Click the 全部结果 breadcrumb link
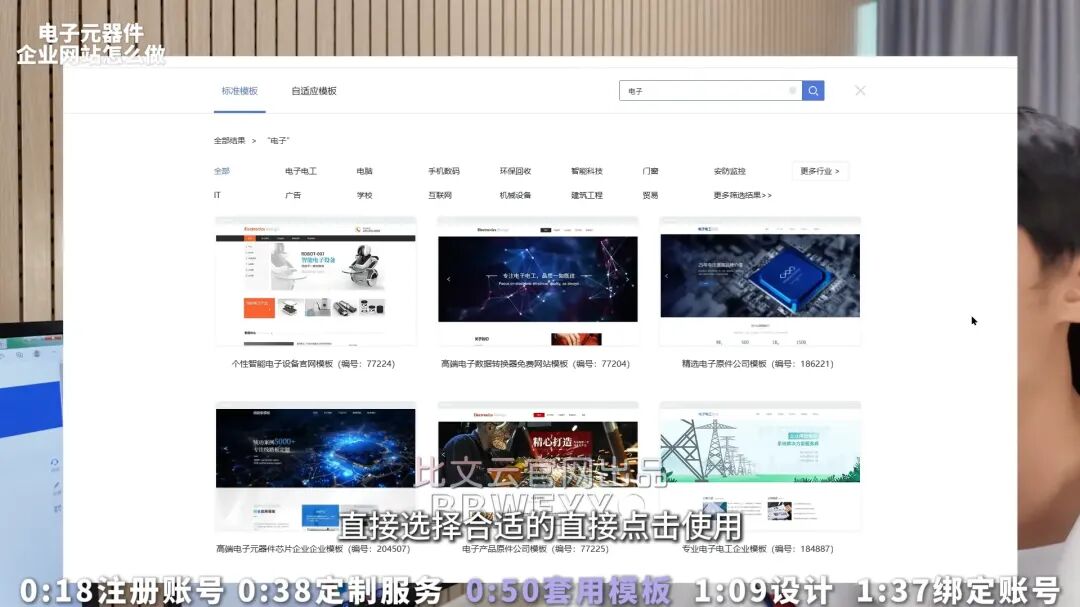The width and height of the screenshot is (1080, 607). 229,141
